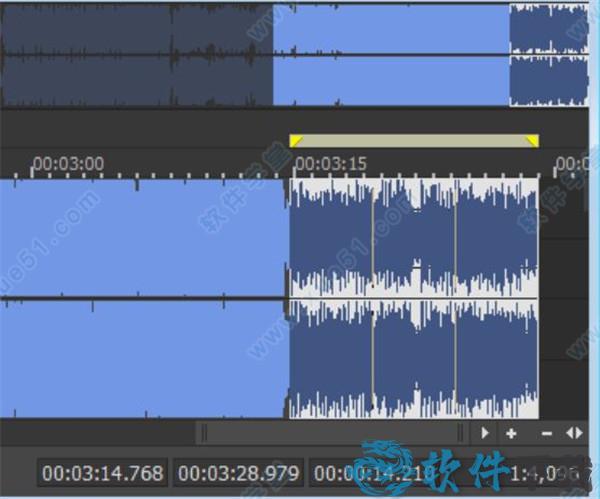Click the 00:03:15 mark on time ruler
Screen dimensions: 600x499
click(328, 163)
